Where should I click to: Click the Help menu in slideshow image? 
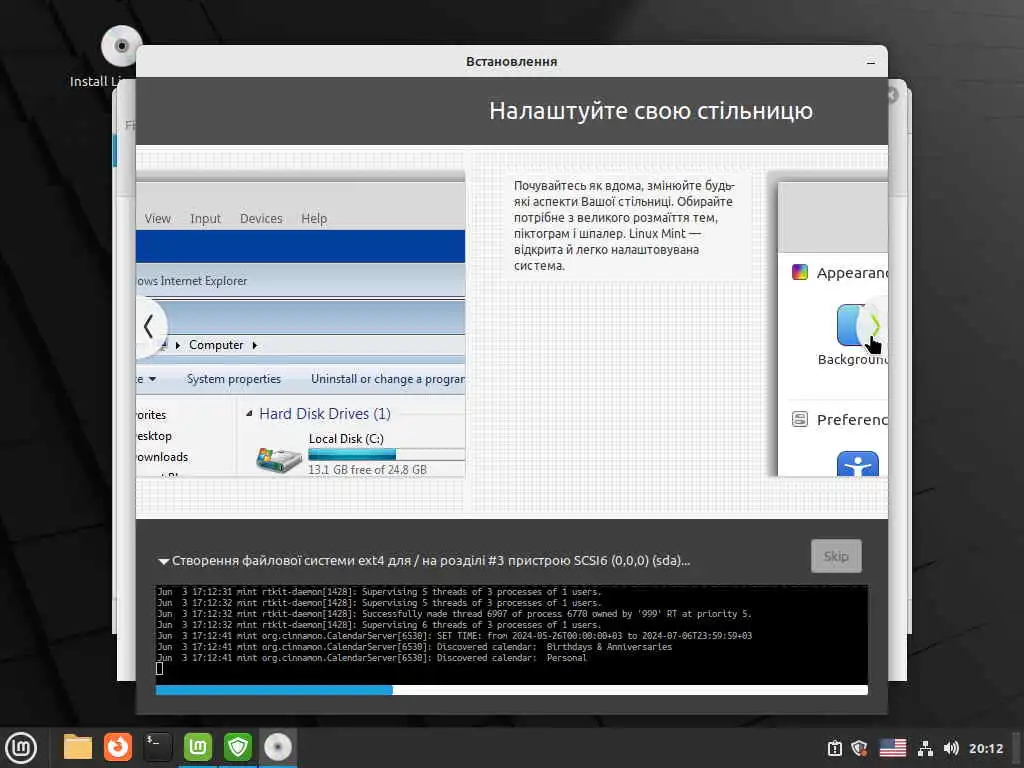pos(314,219)
